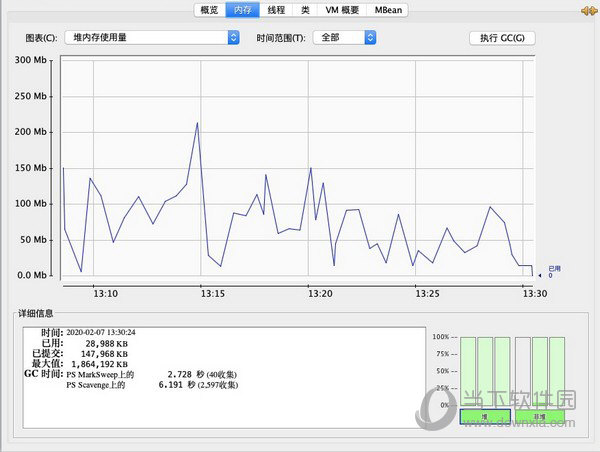
Task: Click the 13:30 label on the time axis
Action: tap(535, 294)
